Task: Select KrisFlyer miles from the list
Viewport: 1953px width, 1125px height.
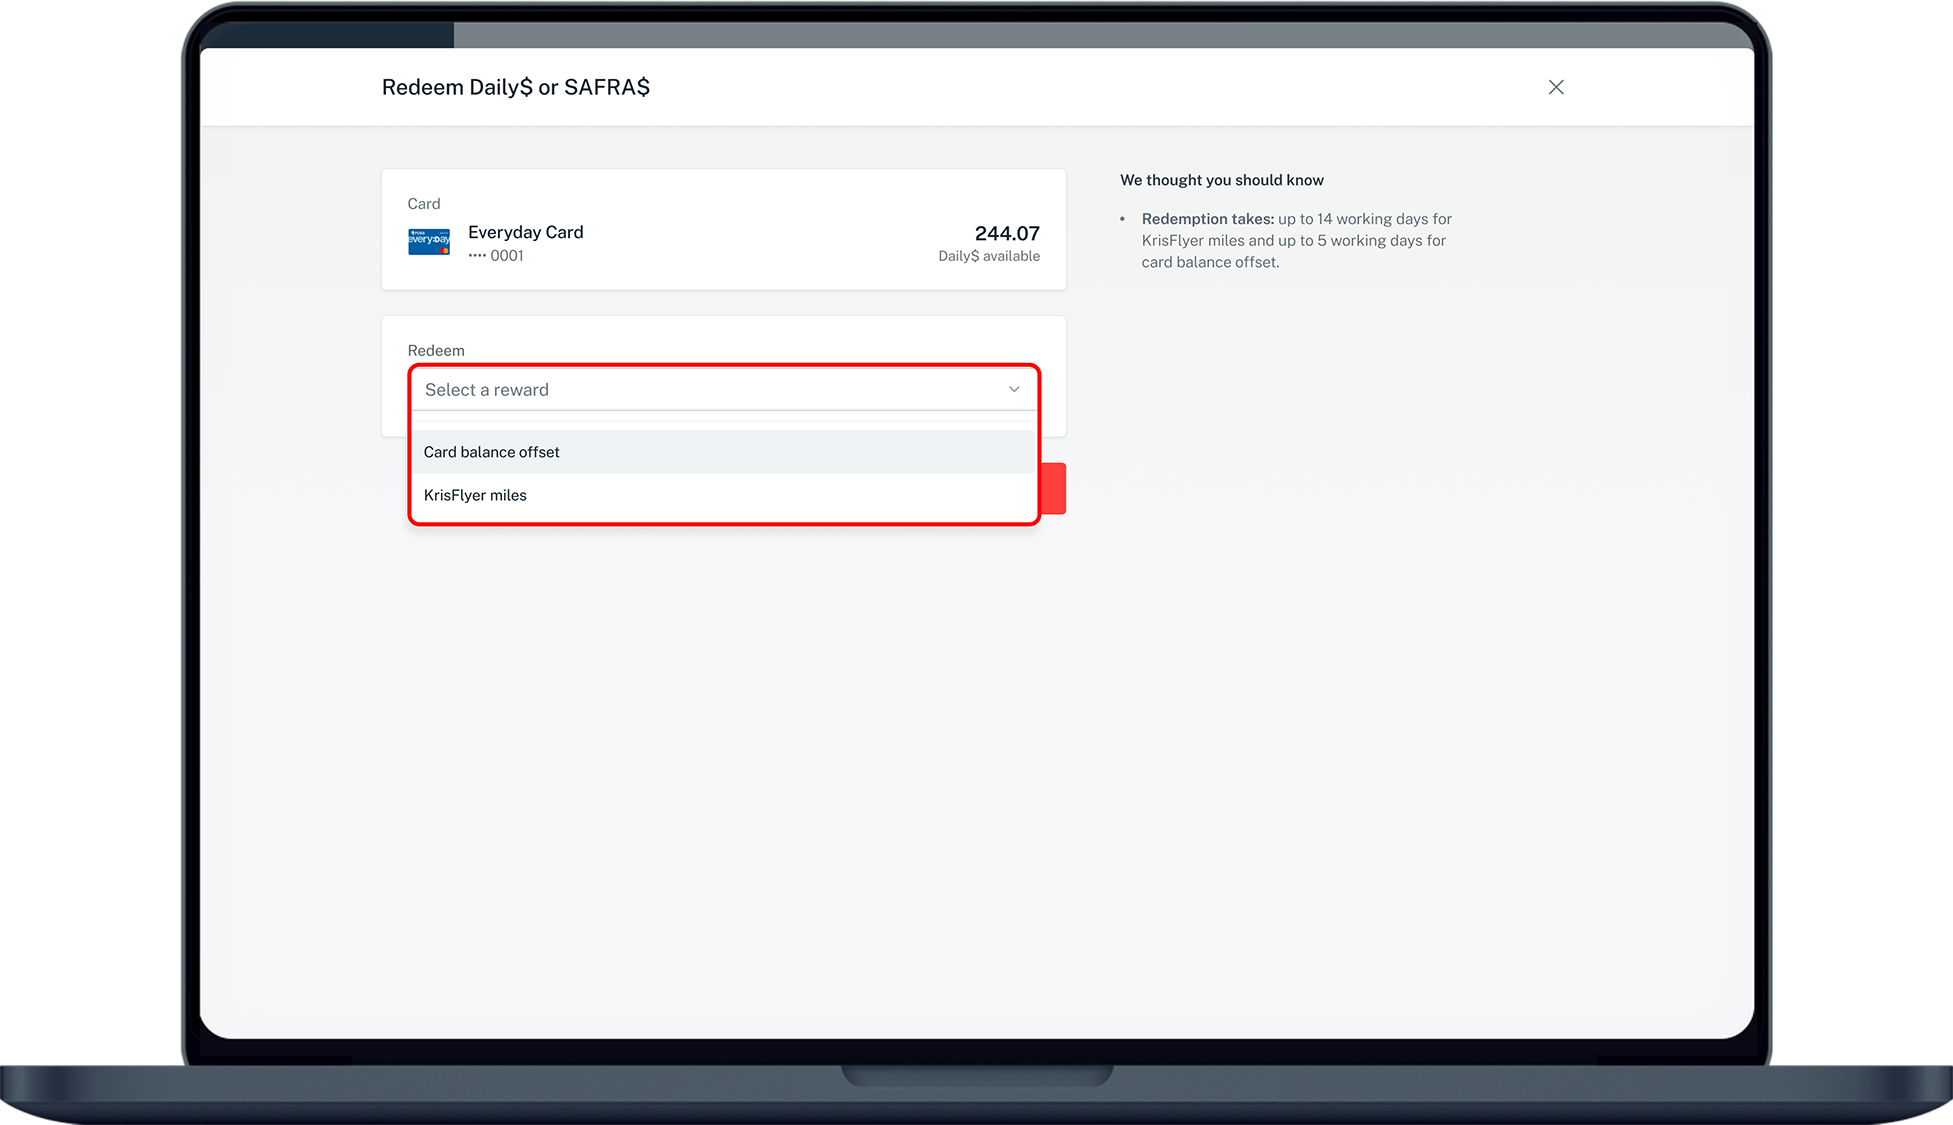Action: 475,495
